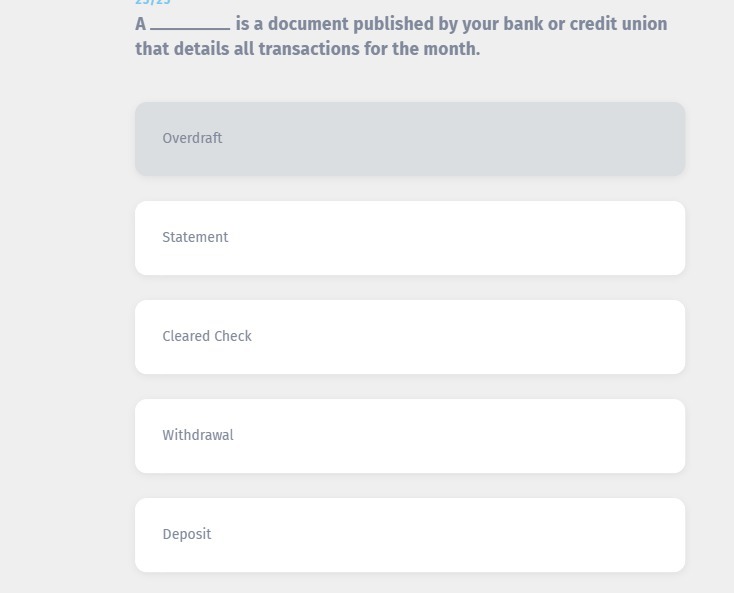Select the Overdraft answer option
The width and height of the screenshot is (734, 593).
410,139
